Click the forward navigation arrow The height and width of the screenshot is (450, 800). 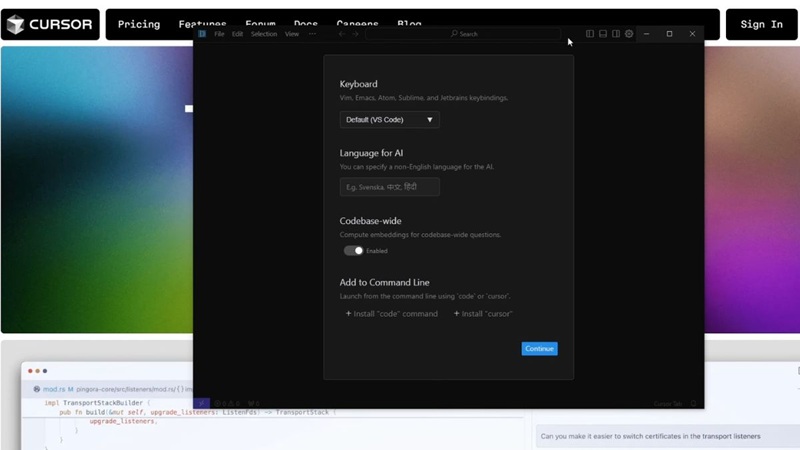pos(355,34)
